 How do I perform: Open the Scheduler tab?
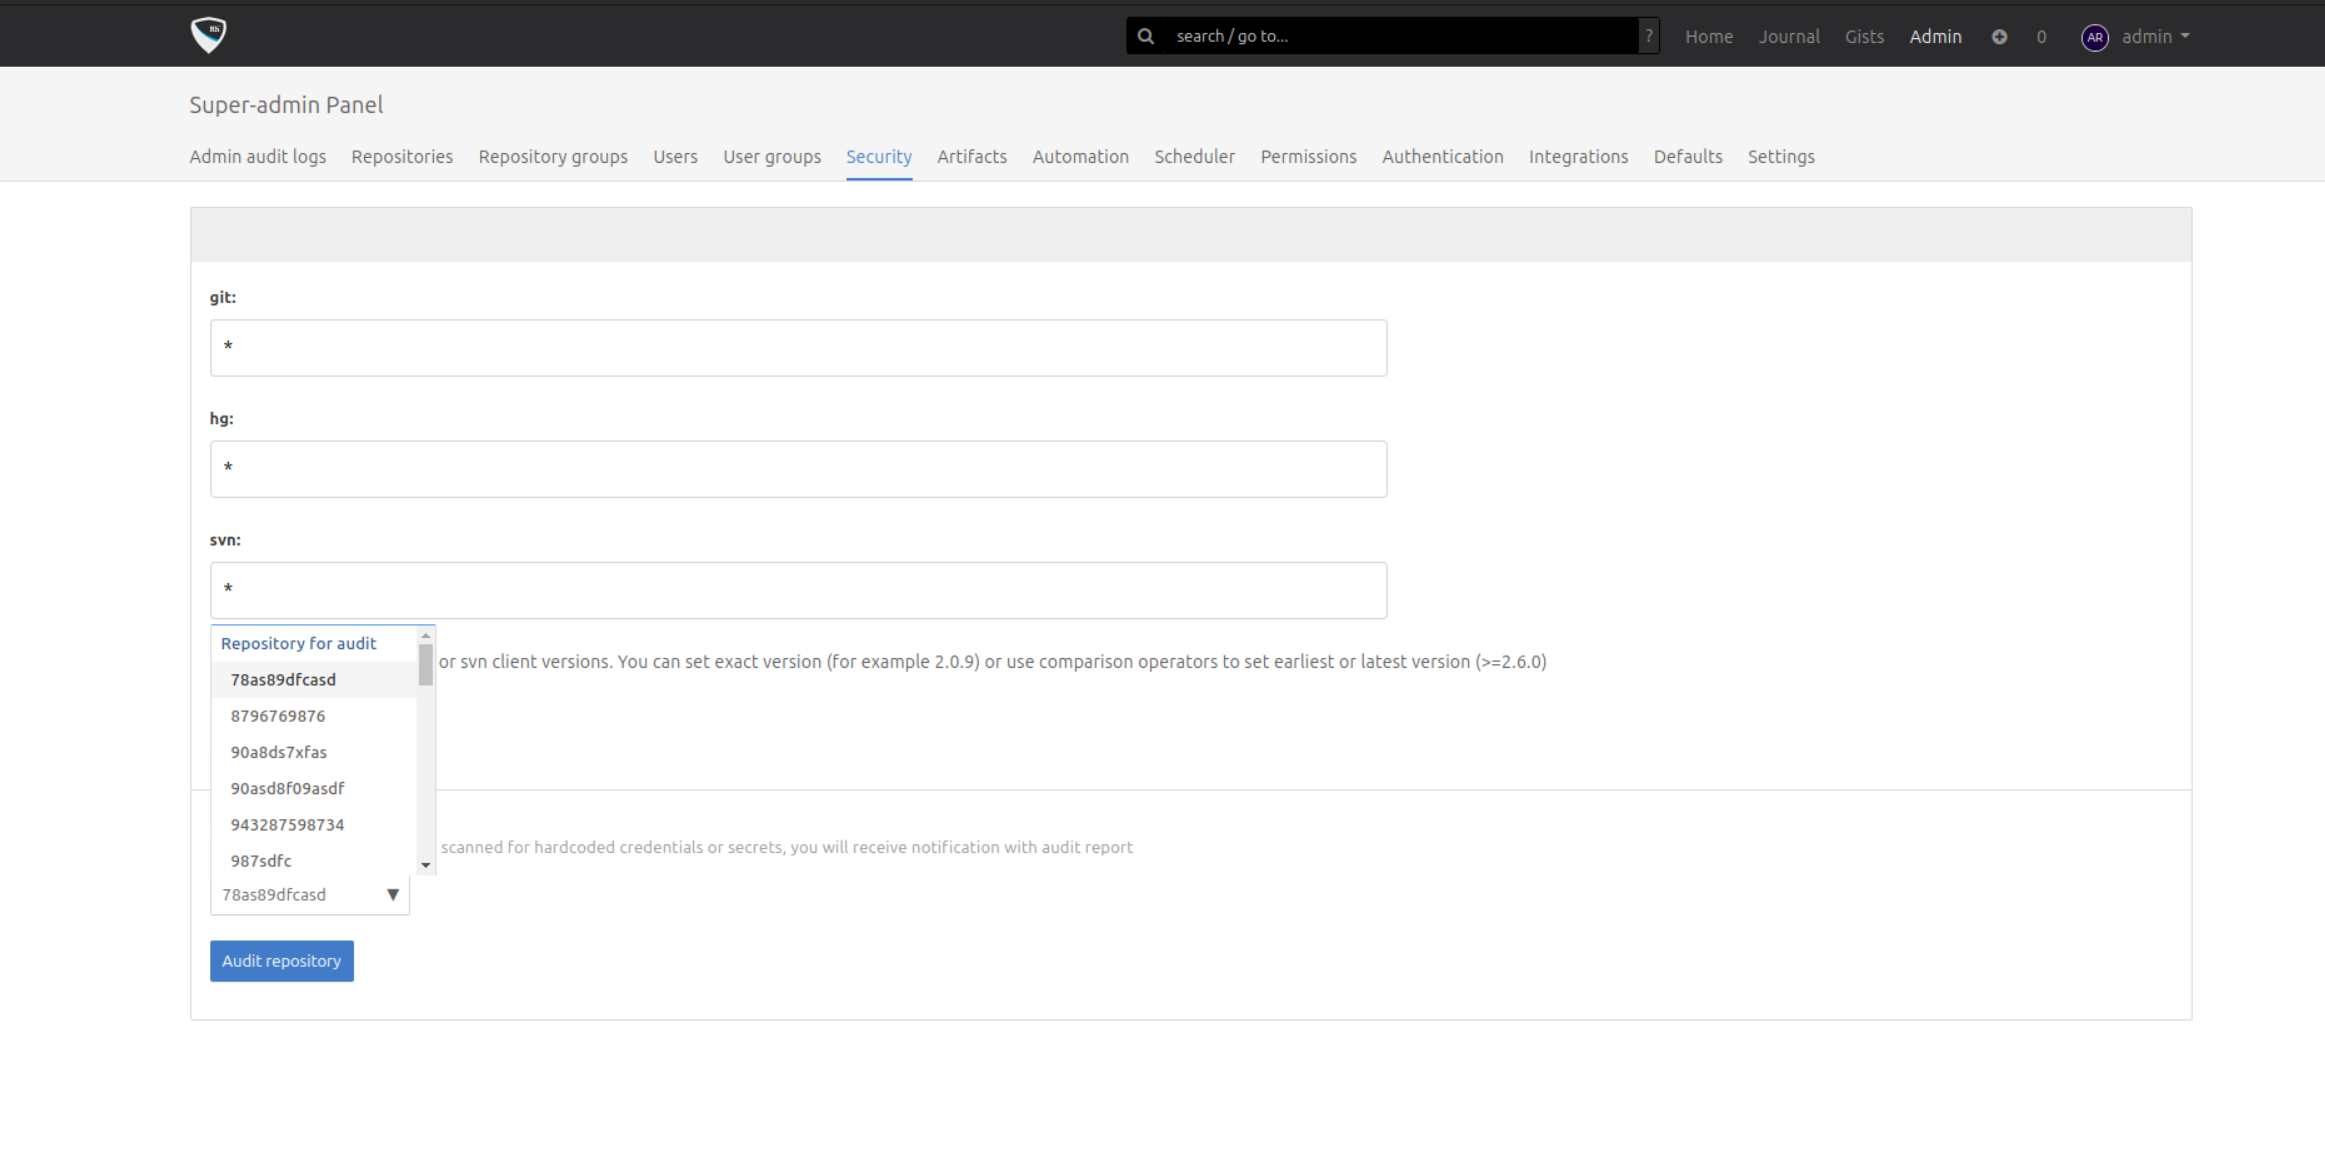coord(1195,157)
